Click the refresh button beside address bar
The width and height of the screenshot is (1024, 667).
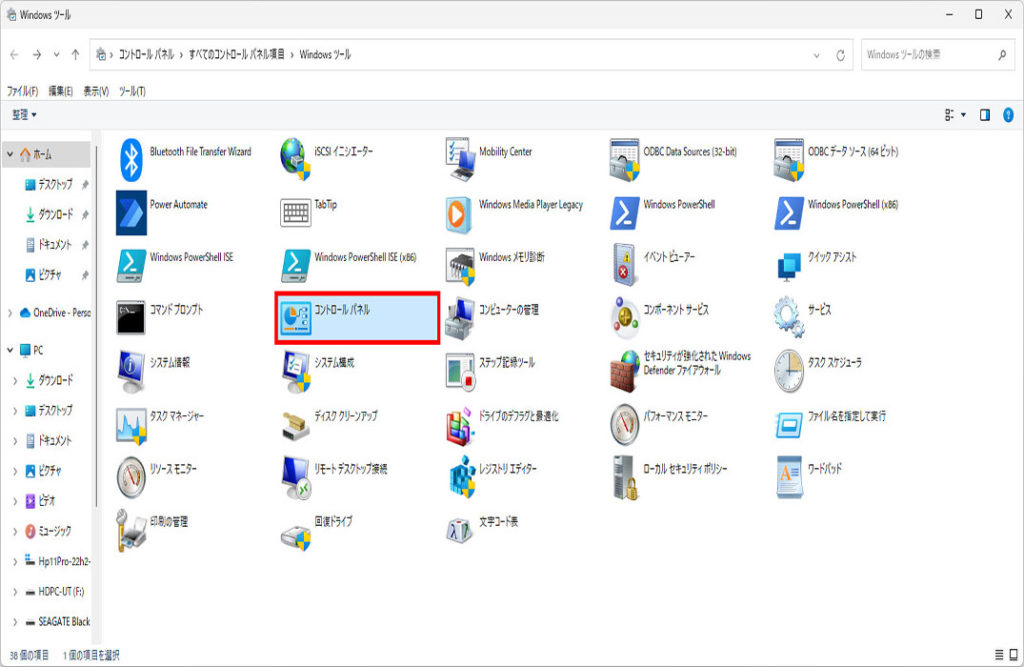[840, 55]
